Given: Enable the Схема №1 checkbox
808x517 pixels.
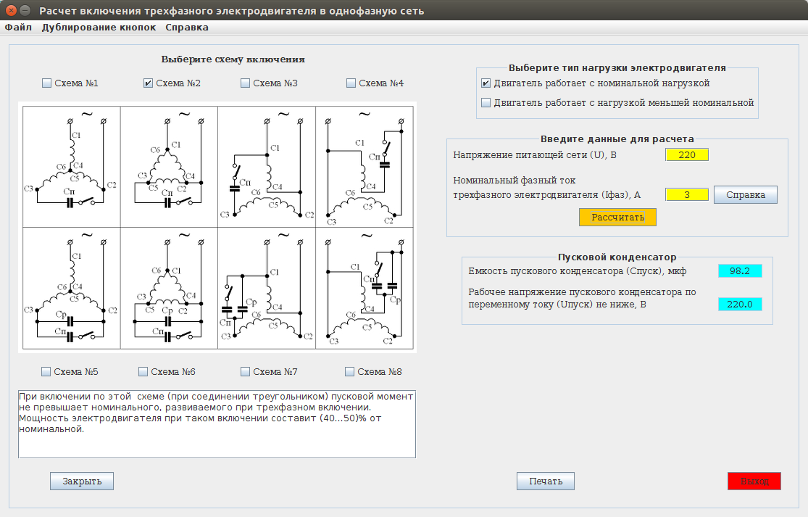Looking at the screenshot, I should tap(47, 83).
